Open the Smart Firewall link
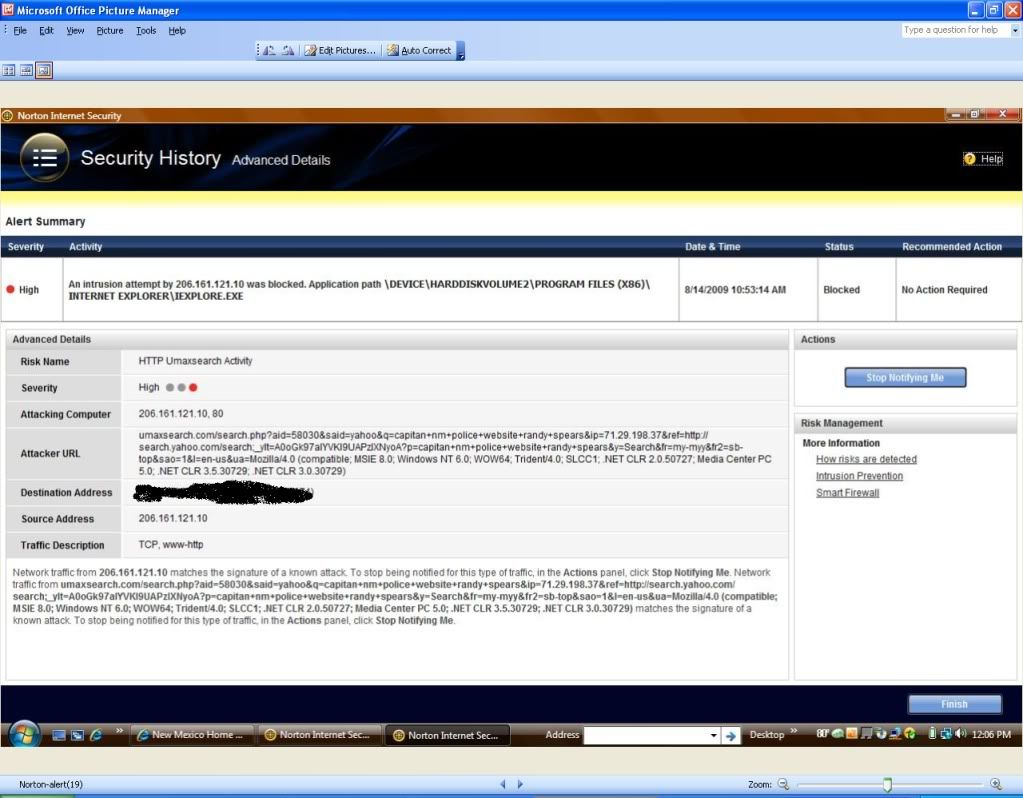This screenshot has height=798, width=1023. (847, 493)
